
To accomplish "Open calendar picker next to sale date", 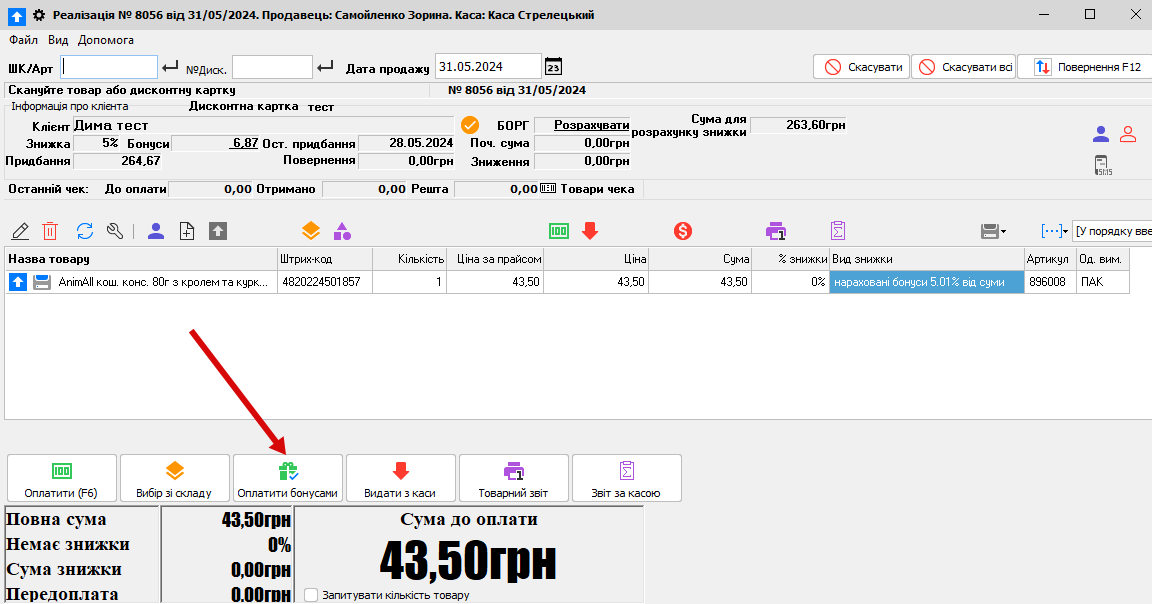I will click(x=553, y=67).
